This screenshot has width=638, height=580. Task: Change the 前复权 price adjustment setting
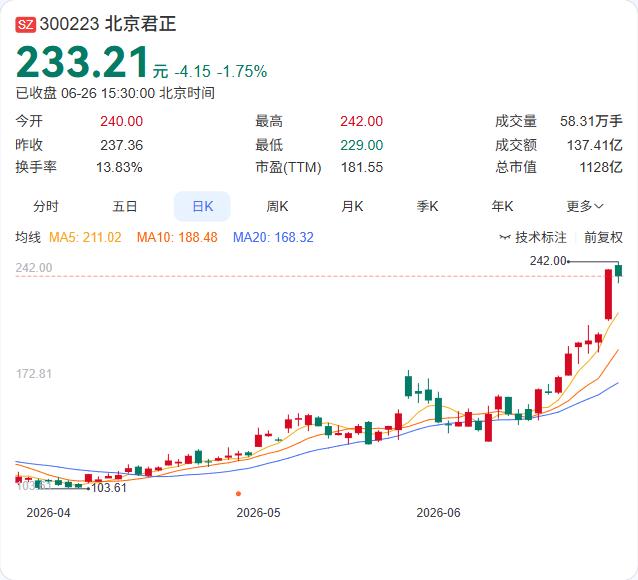pyautogui.click(x=603, y=237)
